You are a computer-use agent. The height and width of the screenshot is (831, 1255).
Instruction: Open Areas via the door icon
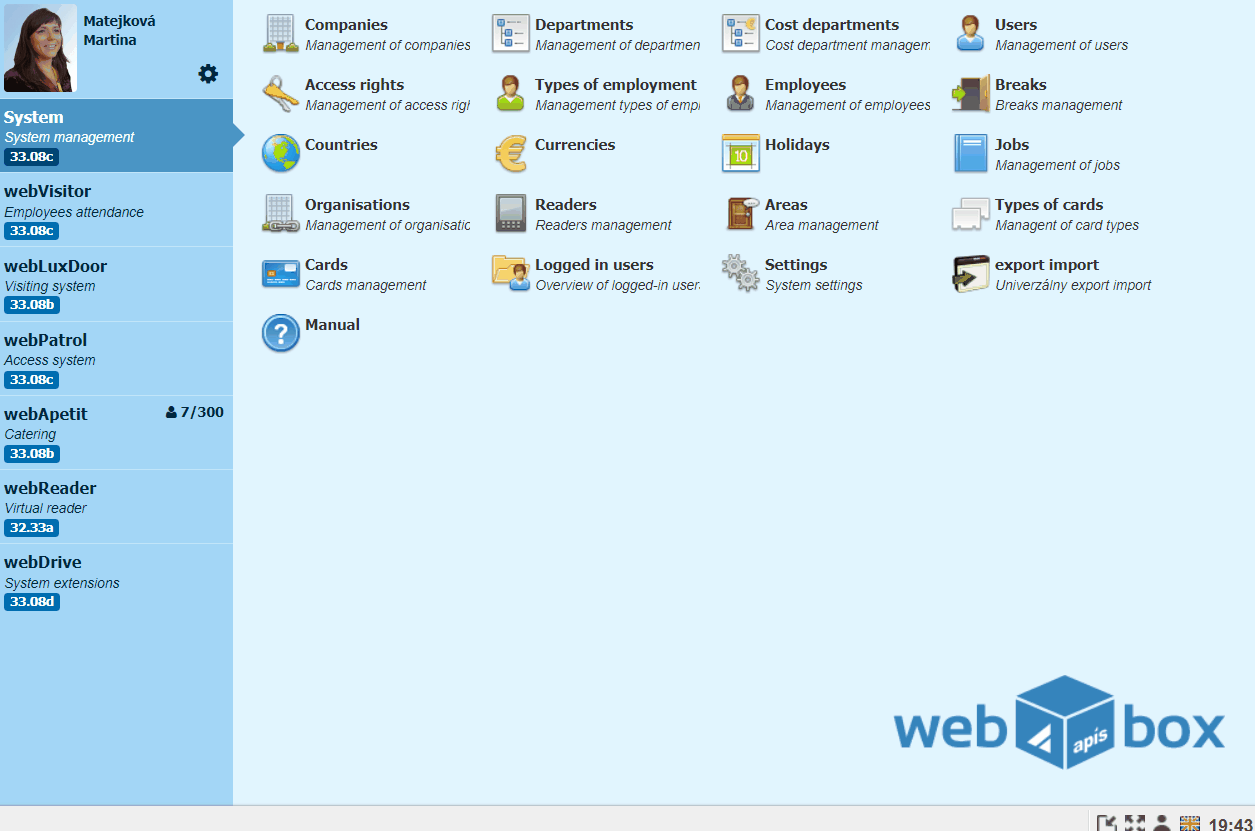pos(741,214)
